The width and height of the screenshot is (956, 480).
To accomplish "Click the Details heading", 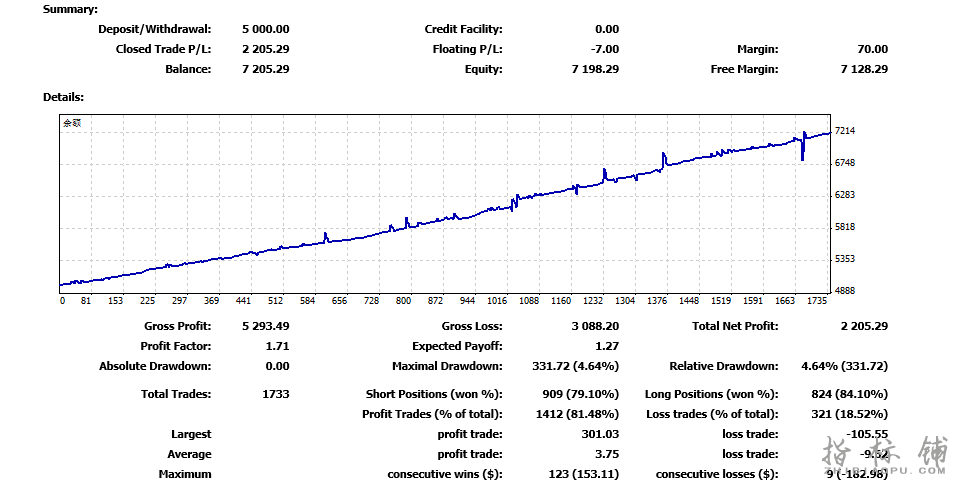I will 63,98.
